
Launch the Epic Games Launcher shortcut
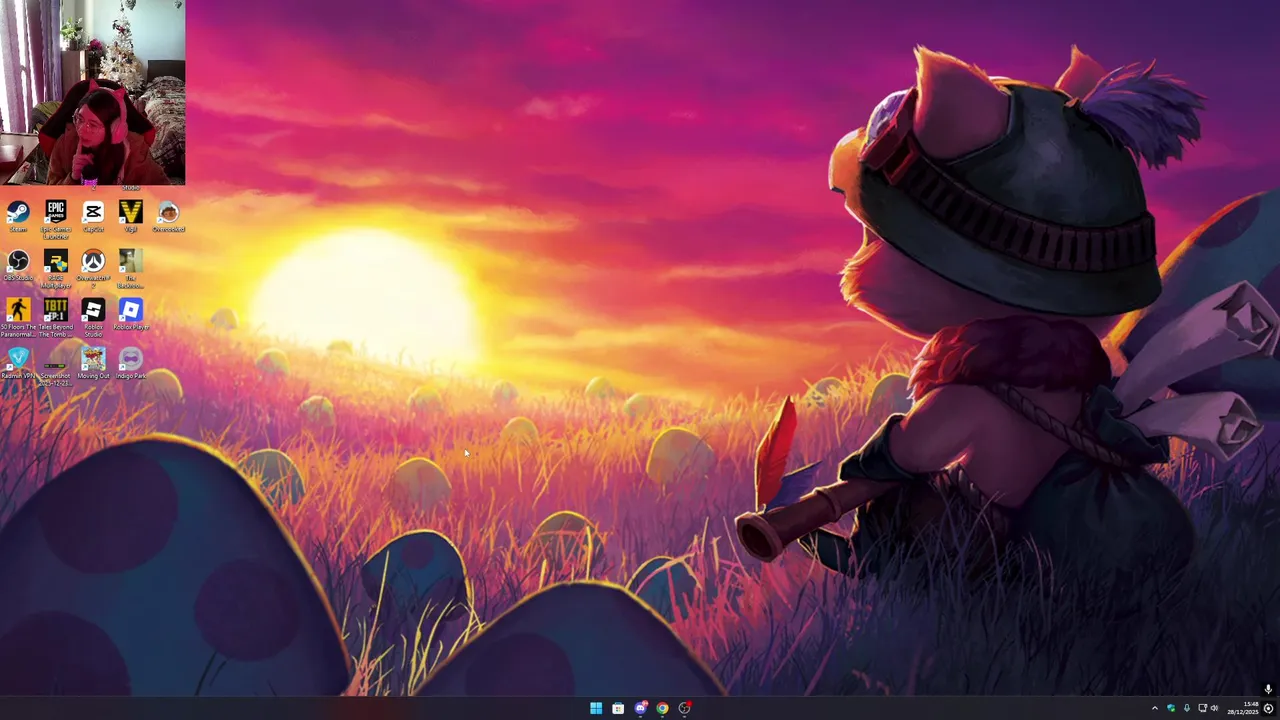[x=56, y=219]
